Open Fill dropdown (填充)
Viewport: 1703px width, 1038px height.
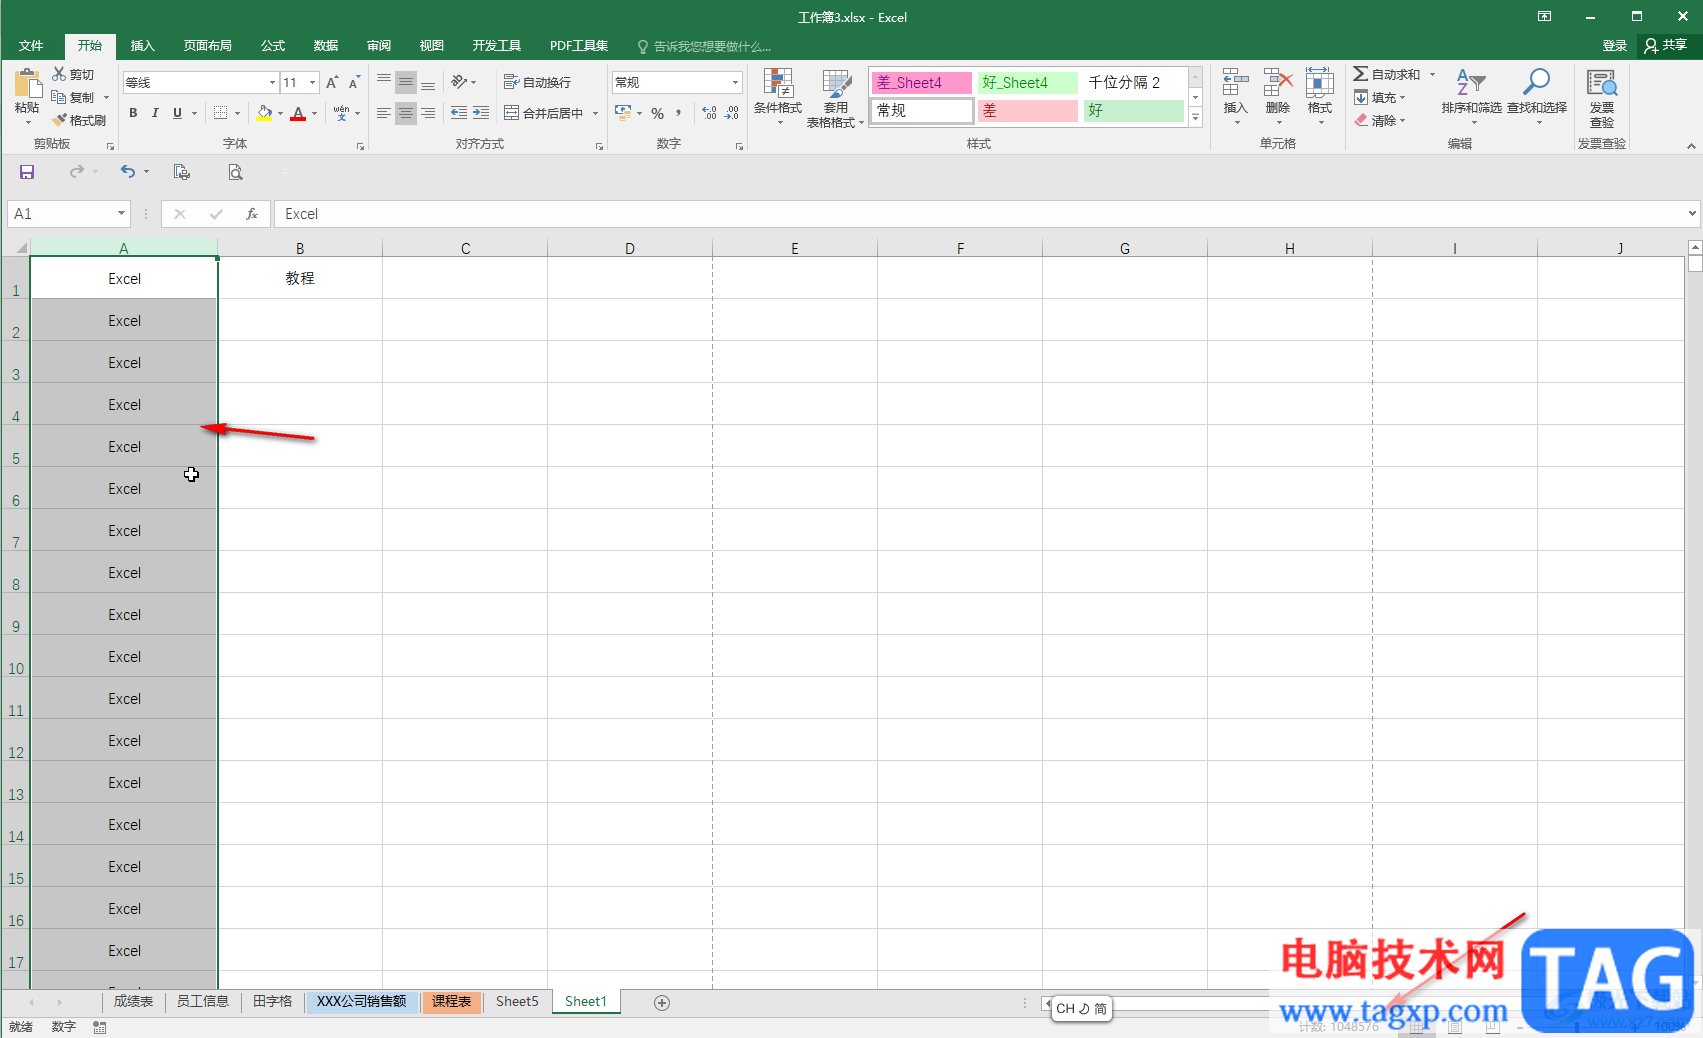(1381, 98)
